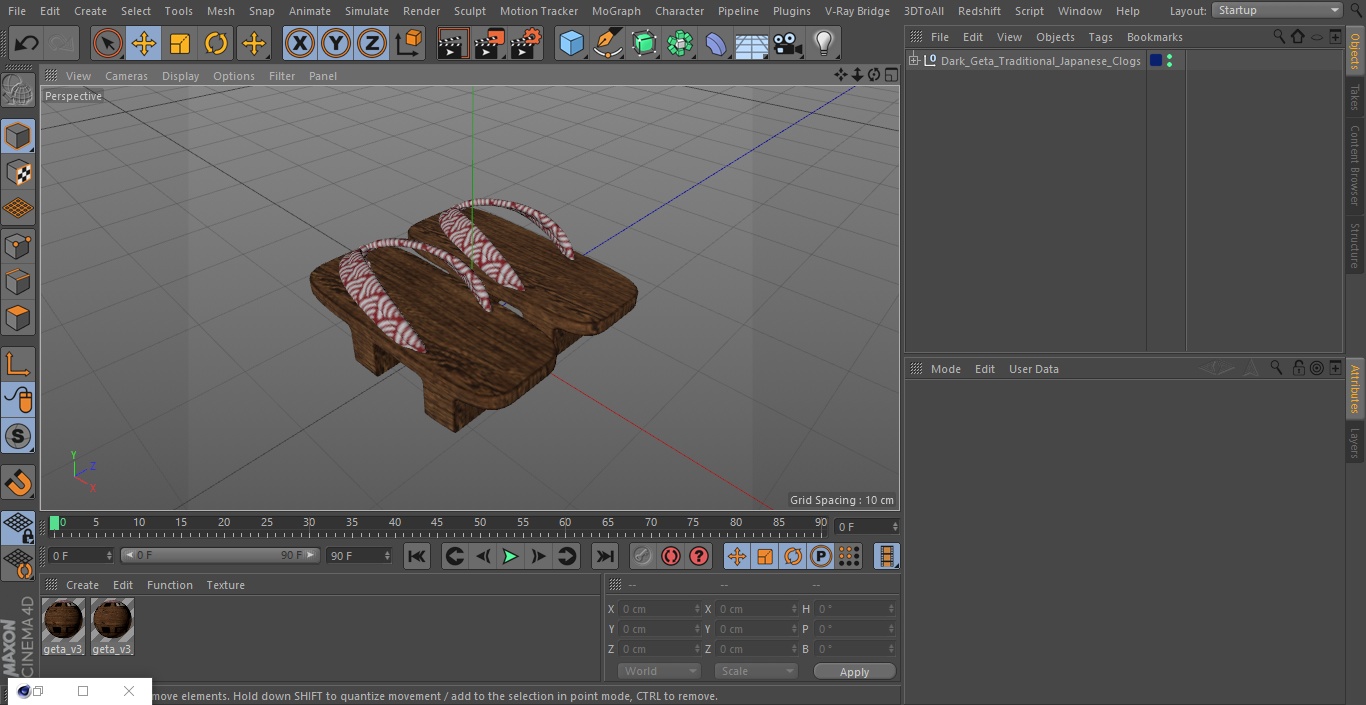Expand the Dark_Geta_Traditional_Japanese_Clogs object tree
The height and width of the screenshot is (705, 1366).
[x=913, y=61]
